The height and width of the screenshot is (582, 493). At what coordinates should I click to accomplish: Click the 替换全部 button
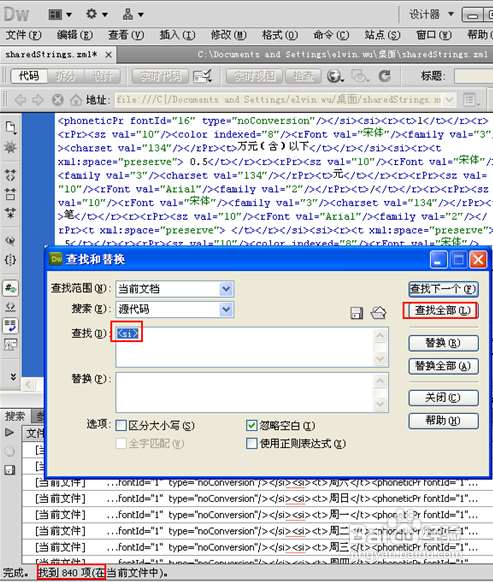pyautogui.click(x=443, y=366)
